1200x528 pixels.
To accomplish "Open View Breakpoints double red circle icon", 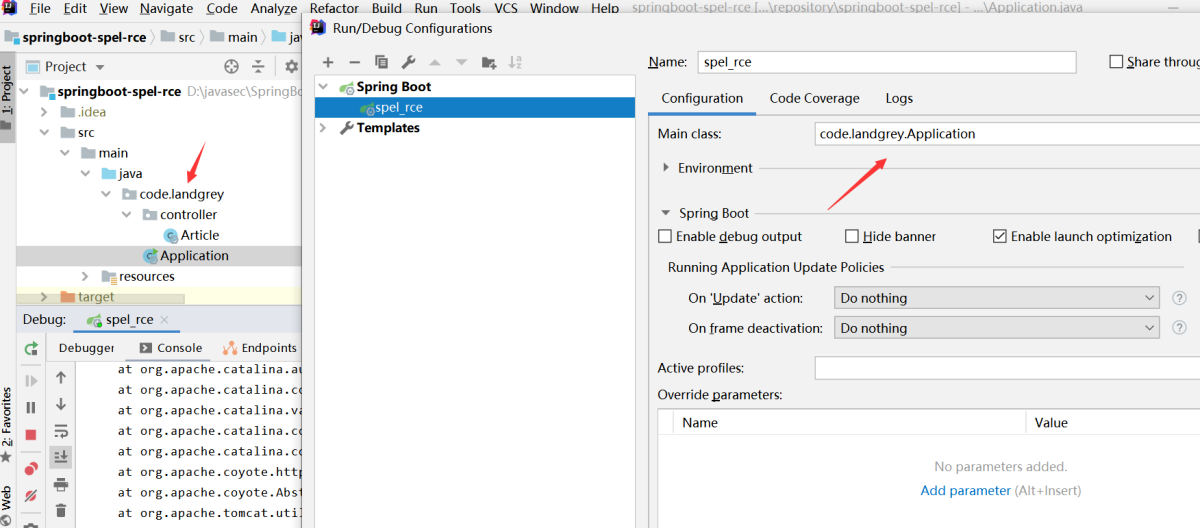I will click(x=31, y=468).
